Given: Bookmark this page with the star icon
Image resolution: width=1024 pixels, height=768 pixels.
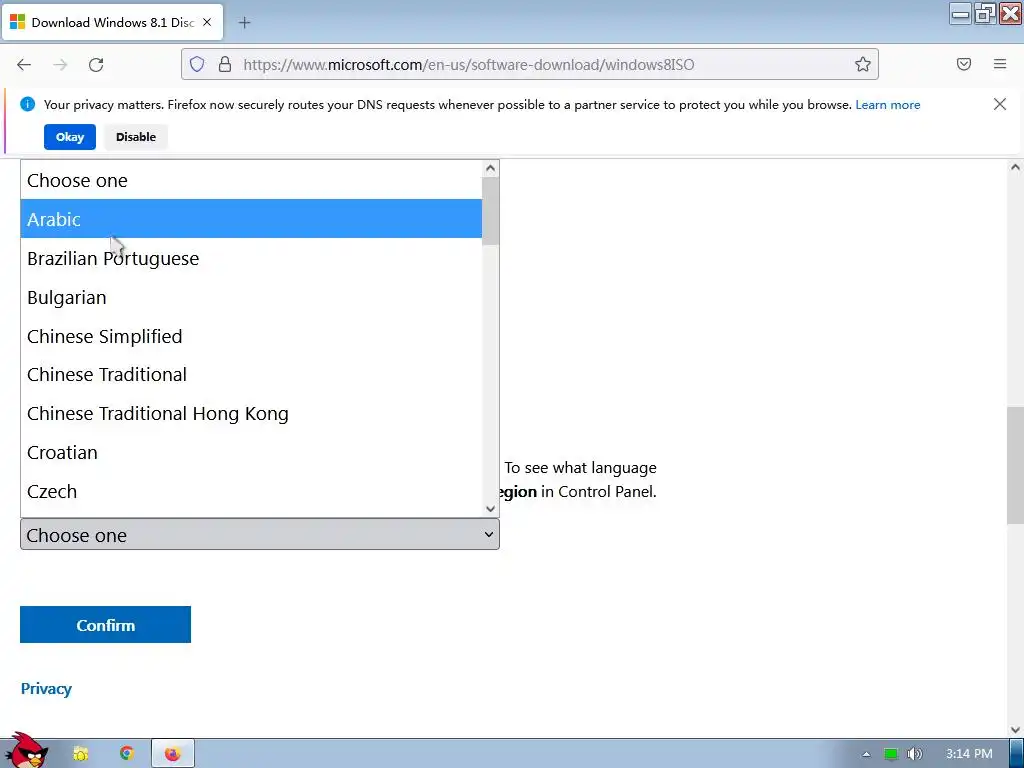Looking at the screenshot, I should click(863, 64).
